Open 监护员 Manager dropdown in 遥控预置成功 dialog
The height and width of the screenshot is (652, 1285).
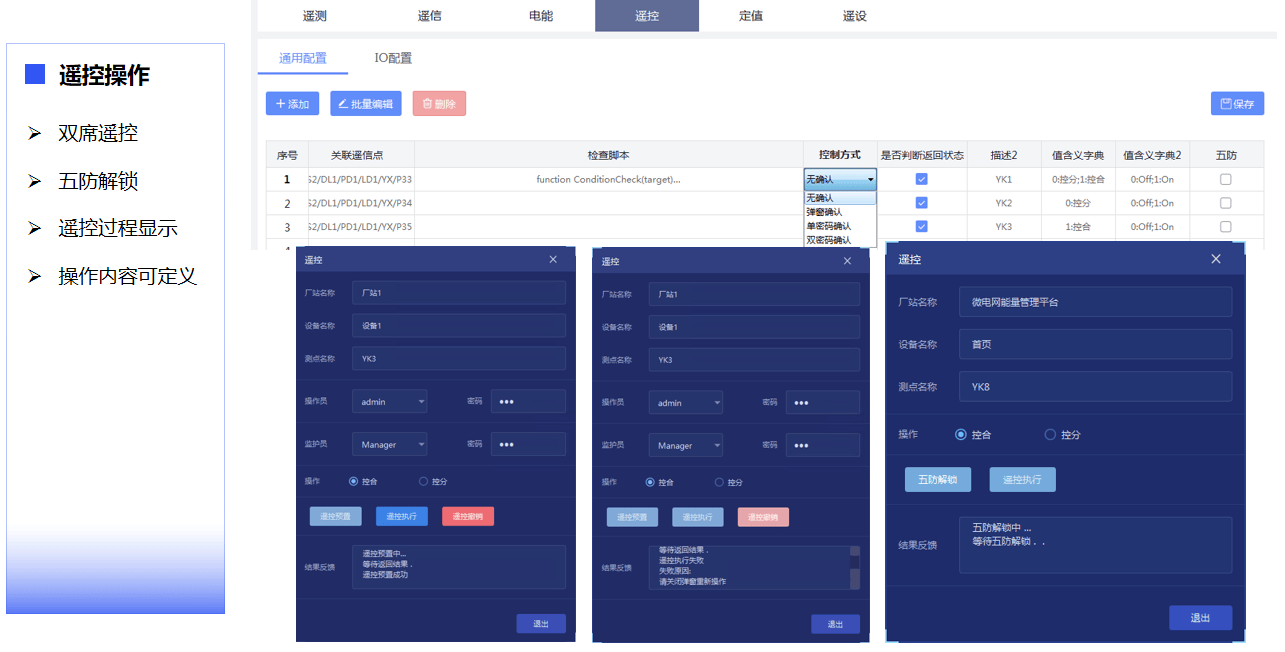(390, 445)
